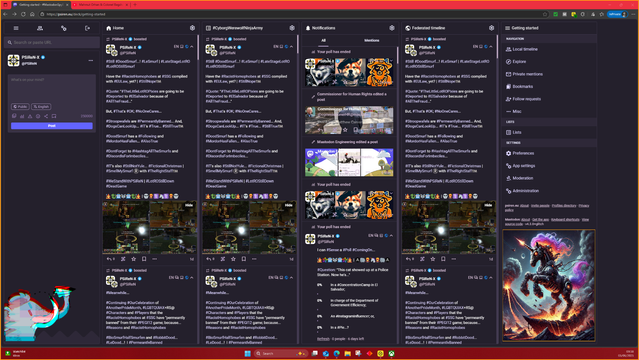This screenshot has height=360, width=639.
Task: Open the Public visibility dropdown
Action: coord(20,106)
